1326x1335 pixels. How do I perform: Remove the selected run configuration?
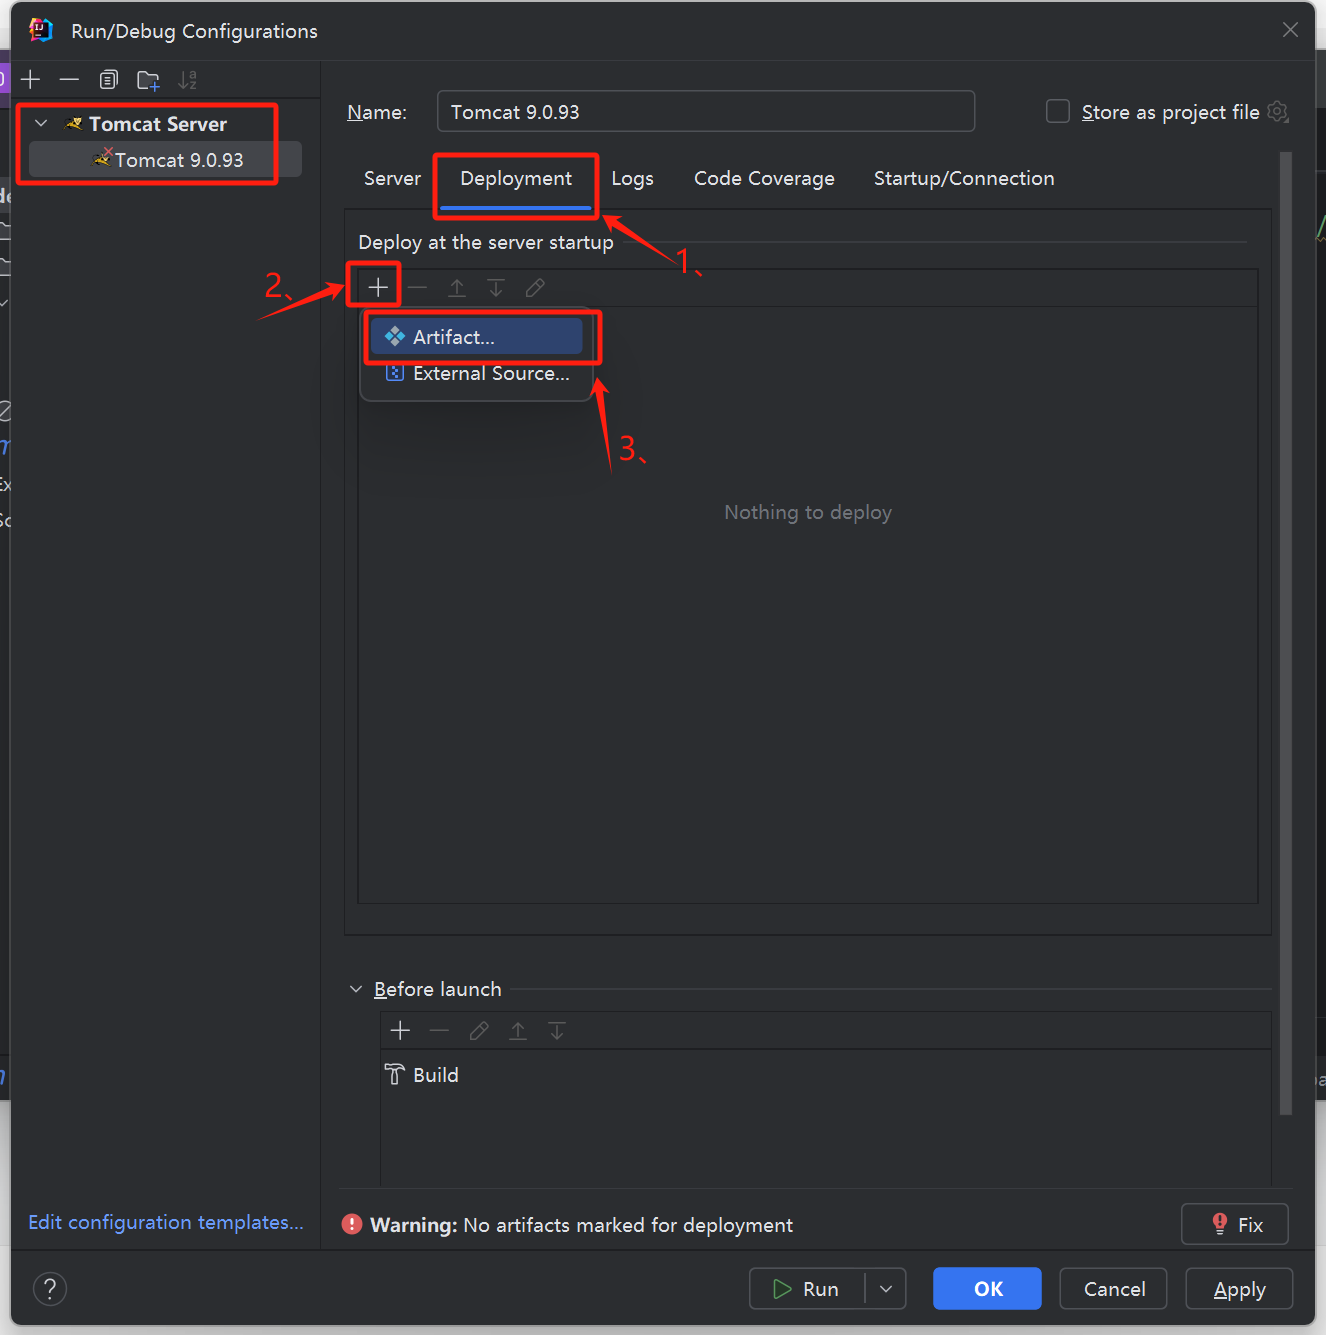(x=69, y=80)
